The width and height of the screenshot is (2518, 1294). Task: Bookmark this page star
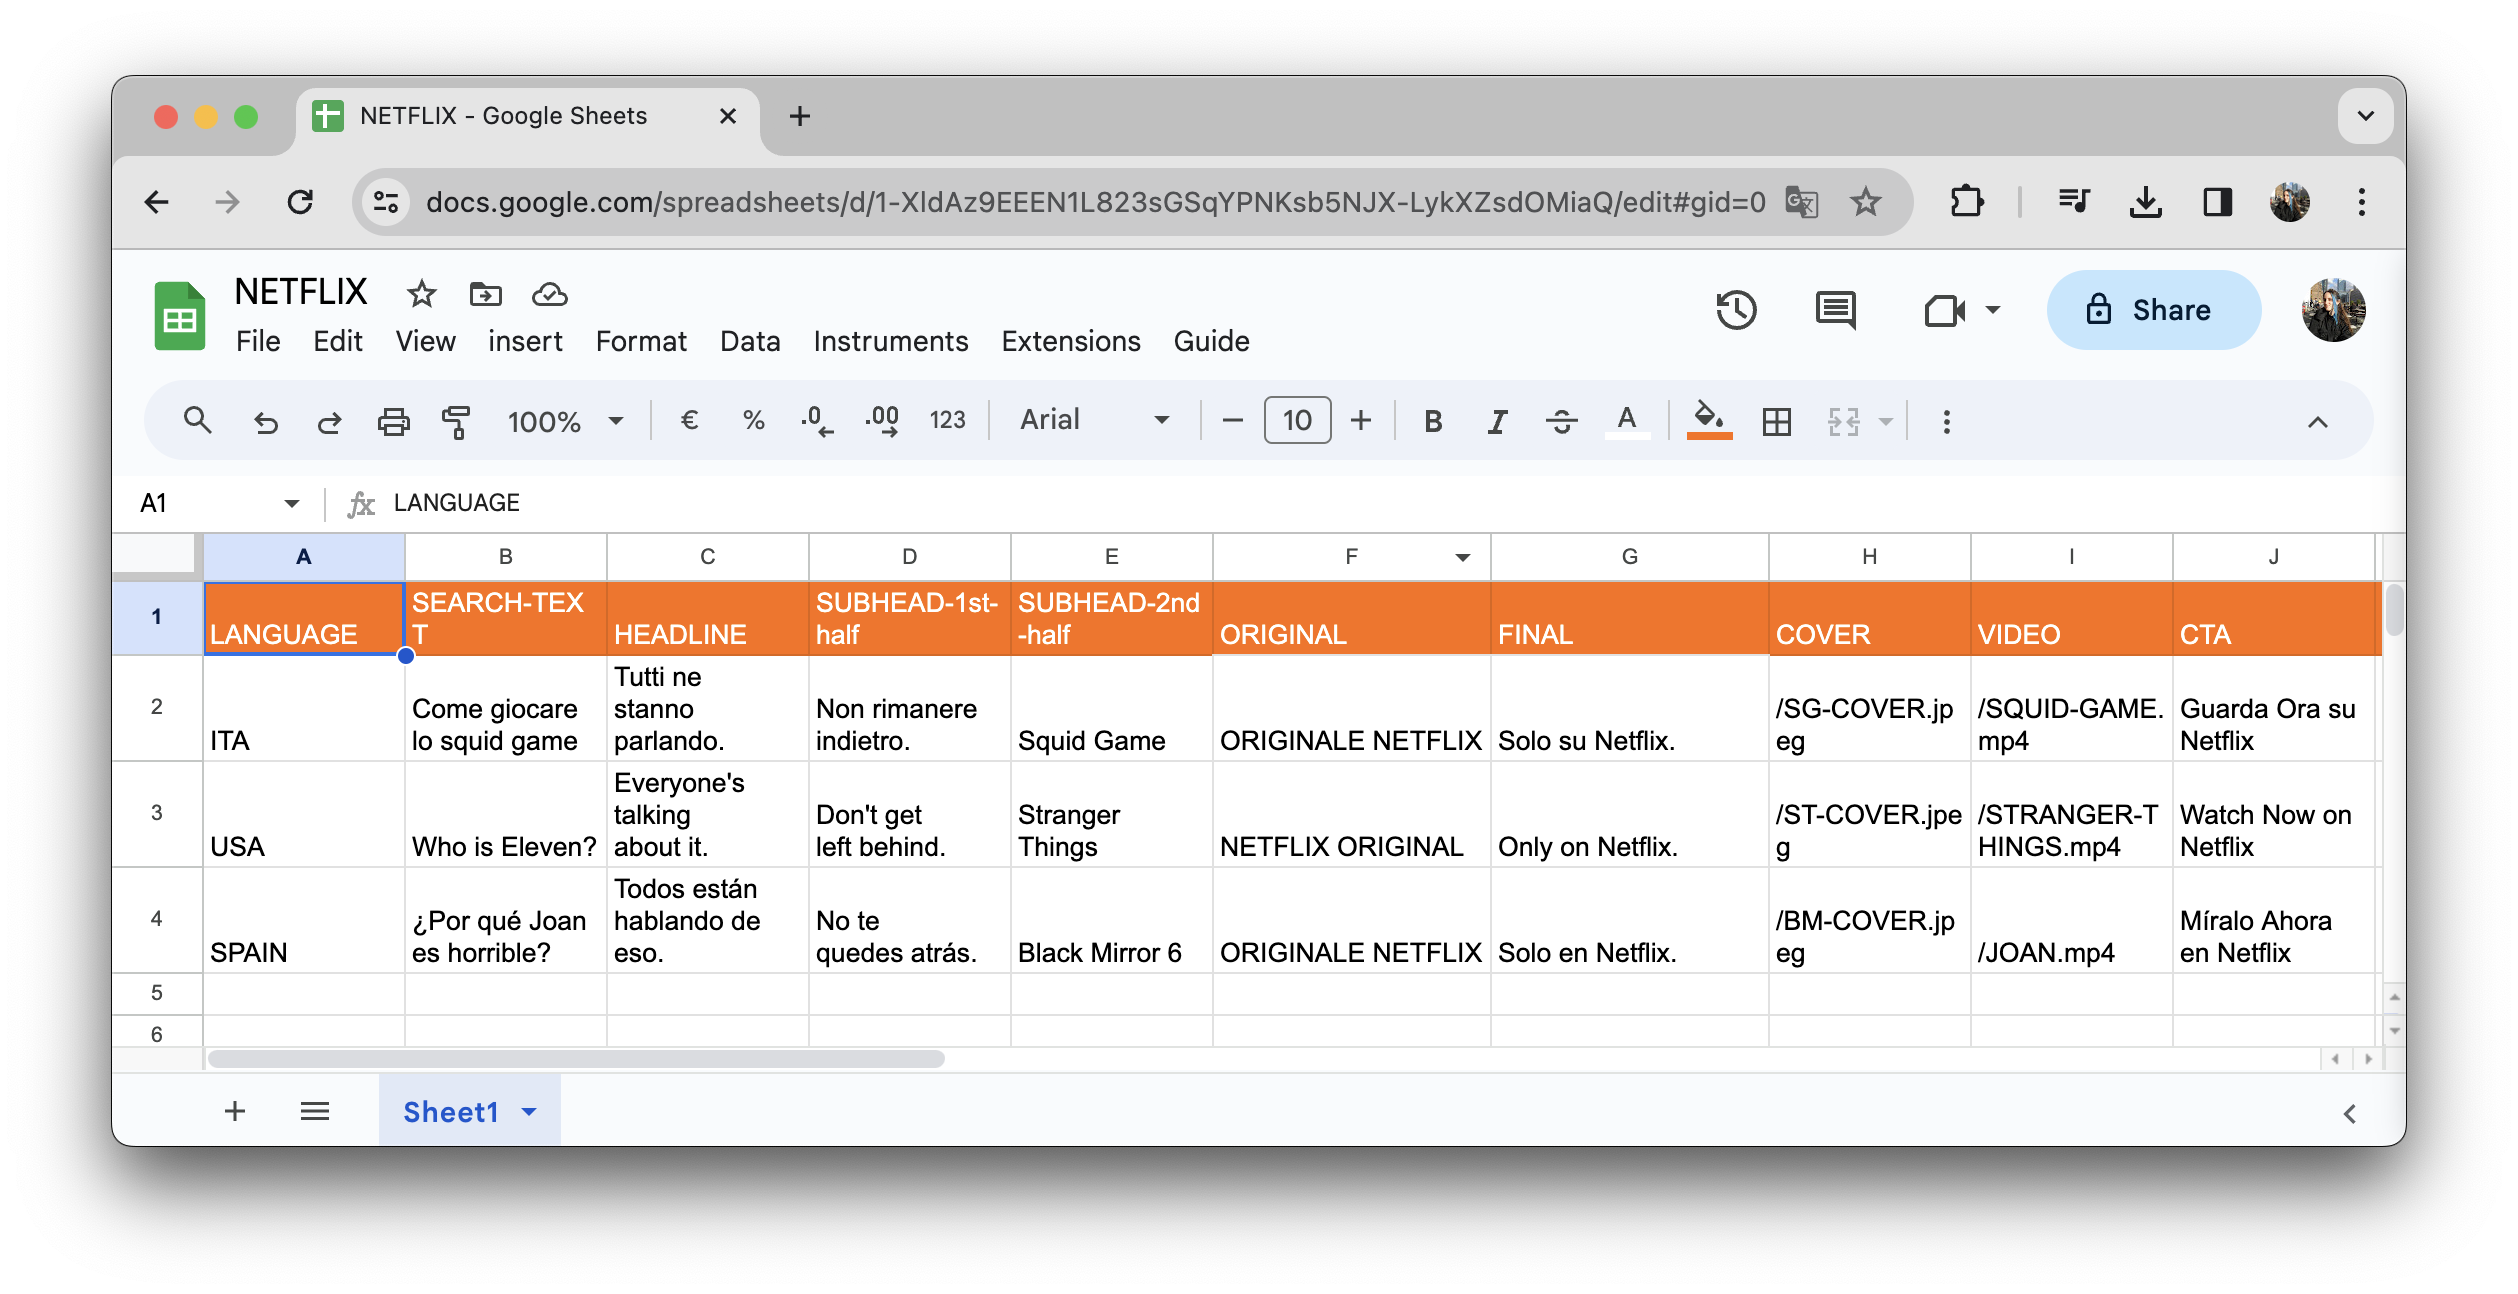click(1865, 203)
